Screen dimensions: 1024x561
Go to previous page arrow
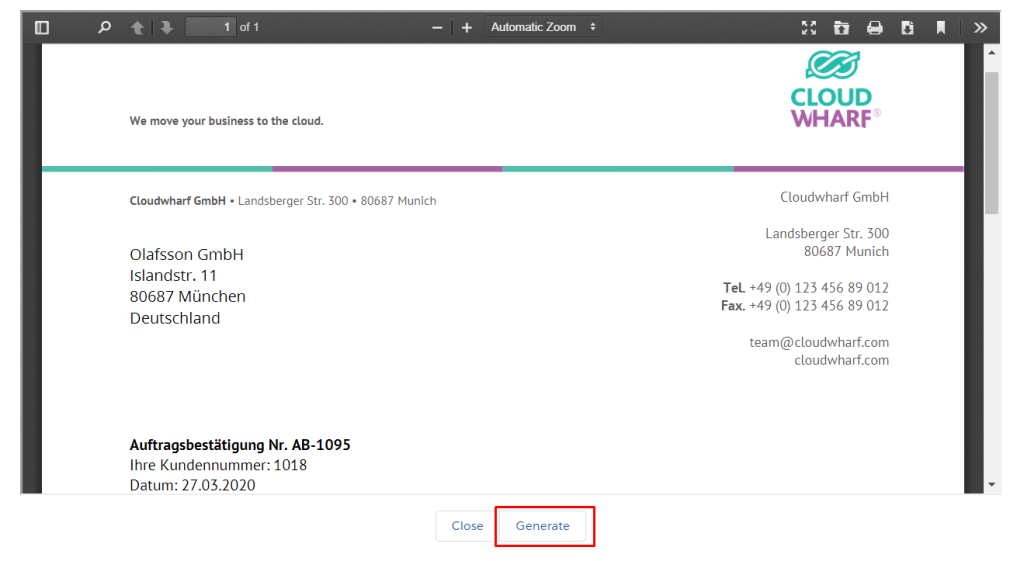click(x=137, y=28)
